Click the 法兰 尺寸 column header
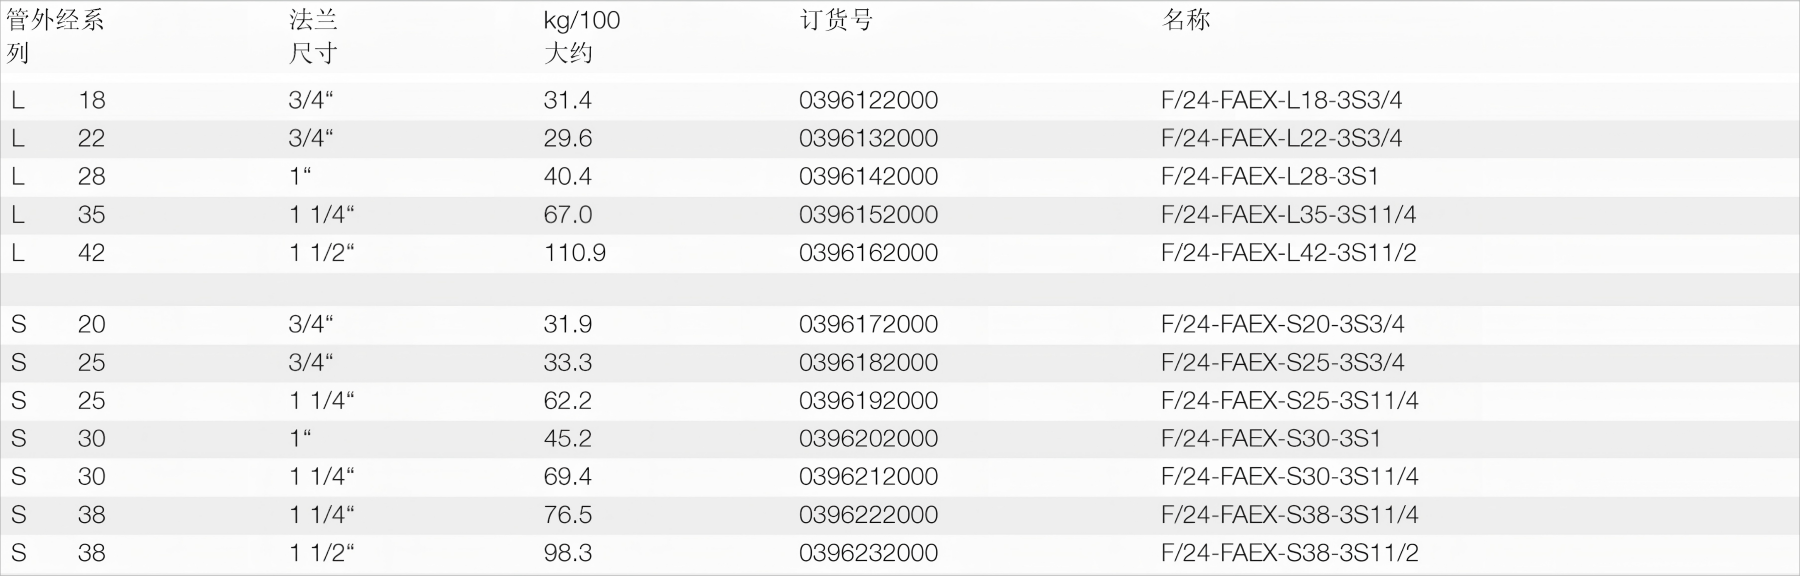The width and height of the screenshot is (1800, 576). (x=312, y=36)
